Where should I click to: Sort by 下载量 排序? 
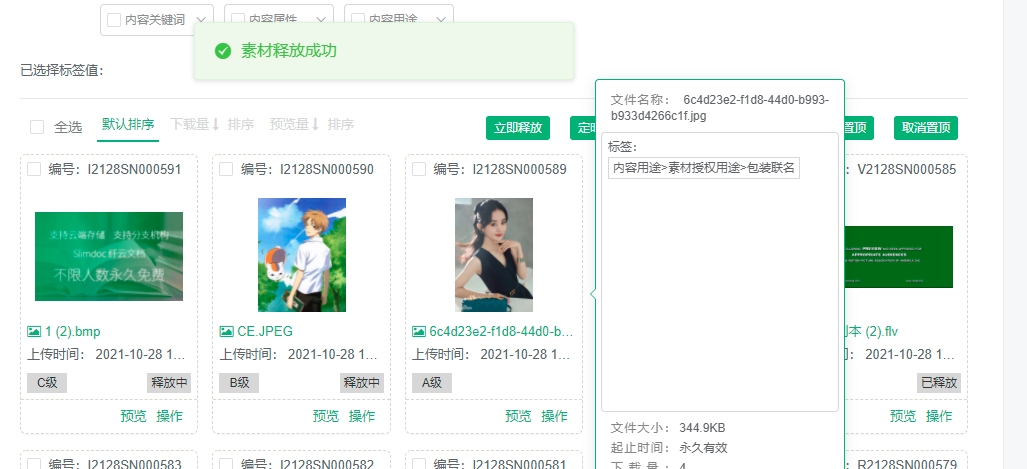pyautogui.click(x=212, y=124)
